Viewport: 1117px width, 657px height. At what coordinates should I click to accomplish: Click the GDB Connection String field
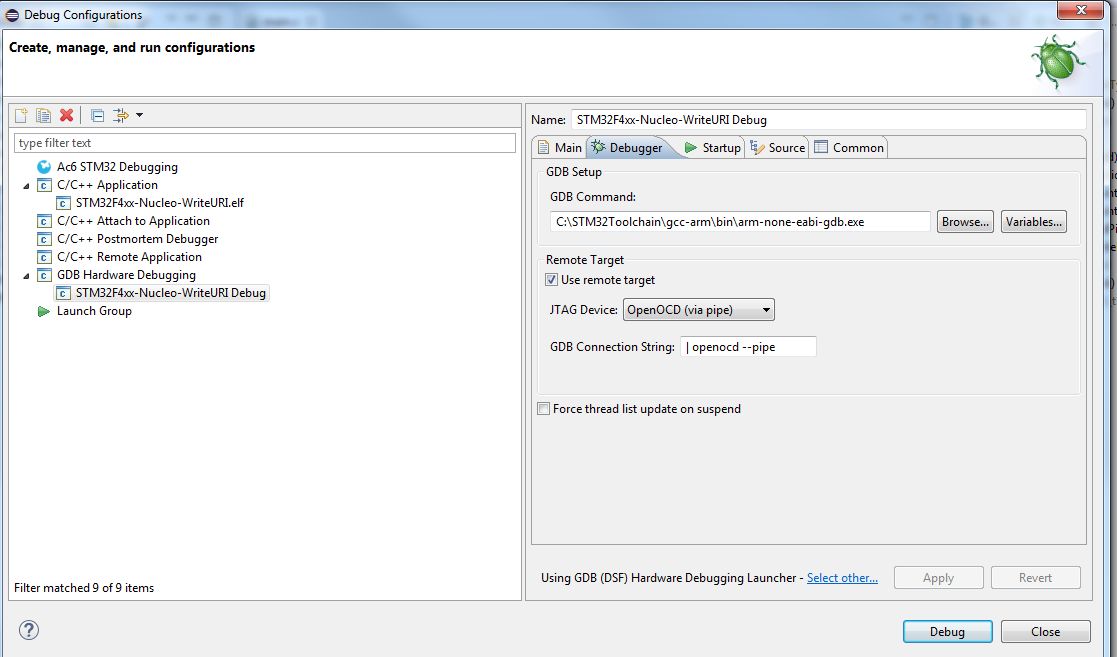coord(748,347)
